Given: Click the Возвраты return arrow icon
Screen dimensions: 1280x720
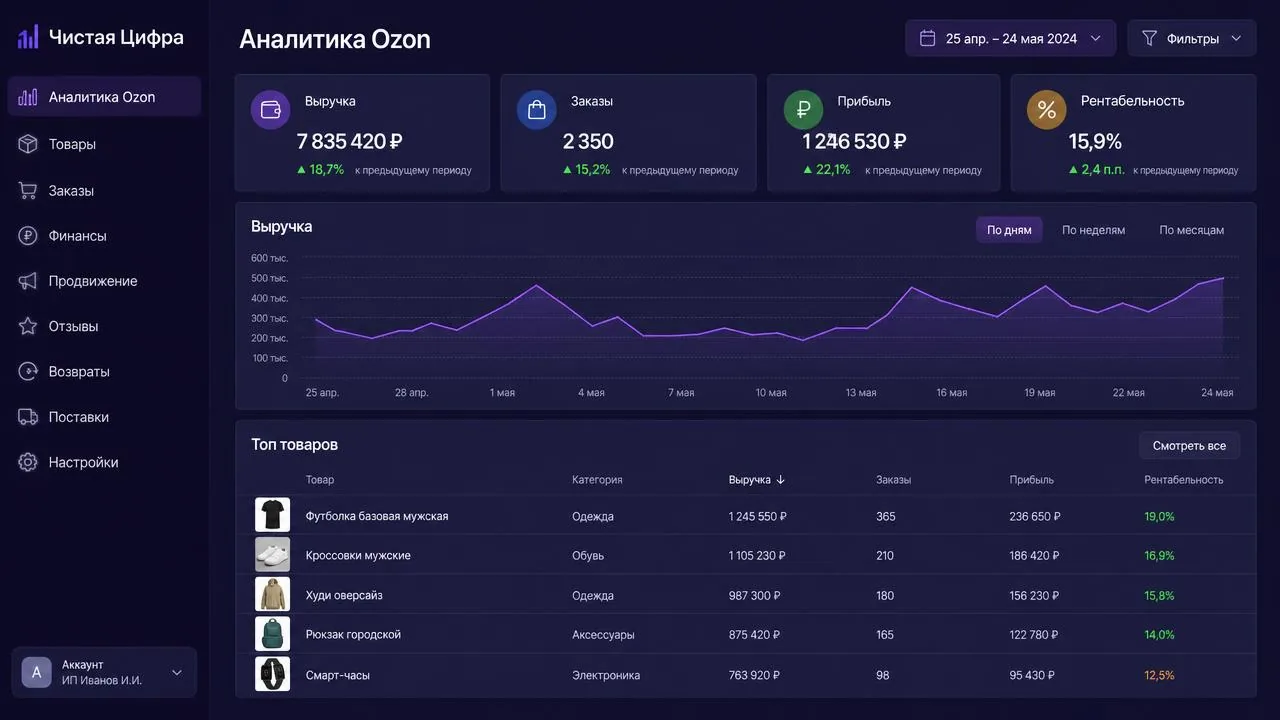Looking at the screenshot, I should (28, 371).
